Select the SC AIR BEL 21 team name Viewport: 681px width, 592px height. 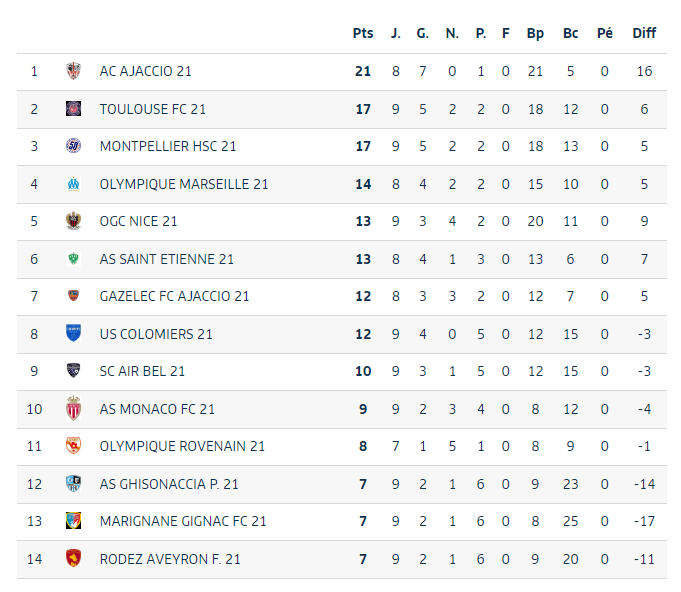click(142, 371)
